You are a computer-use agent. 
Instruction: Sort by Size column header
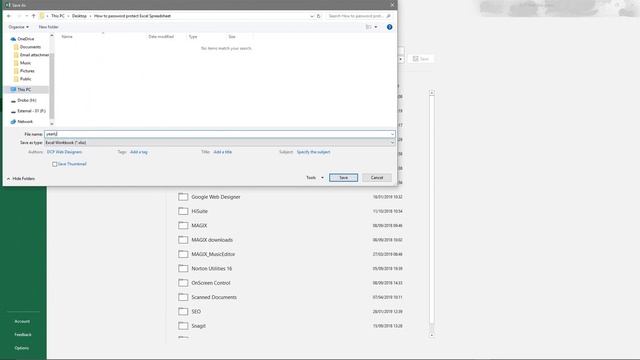pyautogui.click(x=232, y=37)
